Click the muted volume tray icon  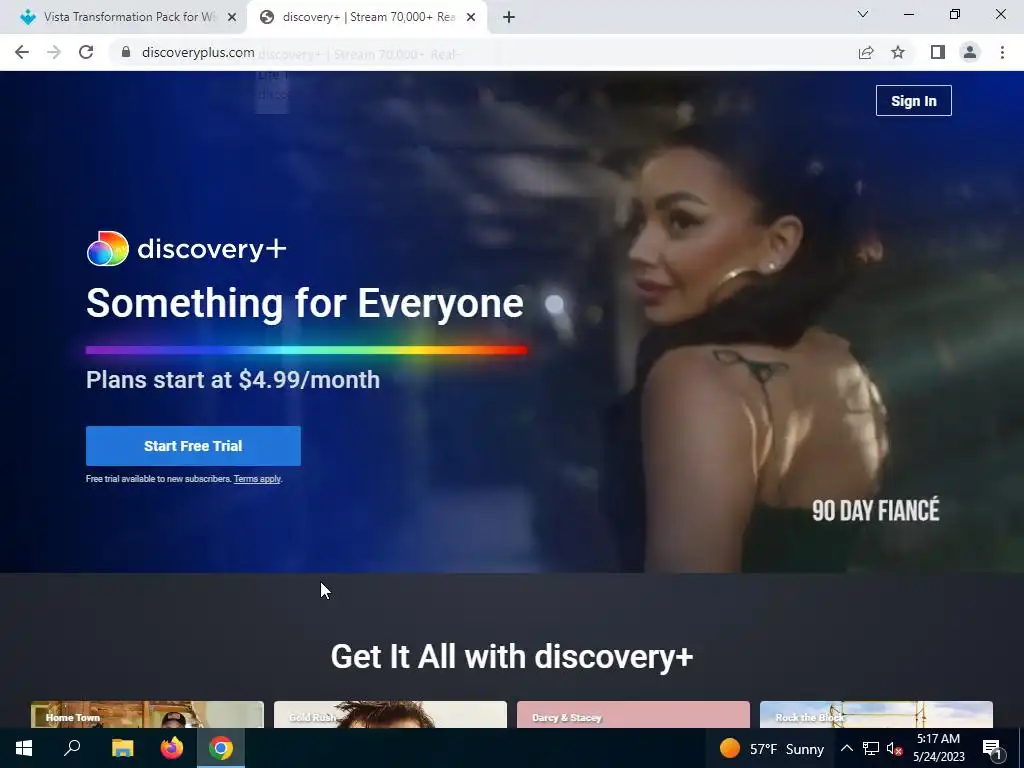point(894,749)
